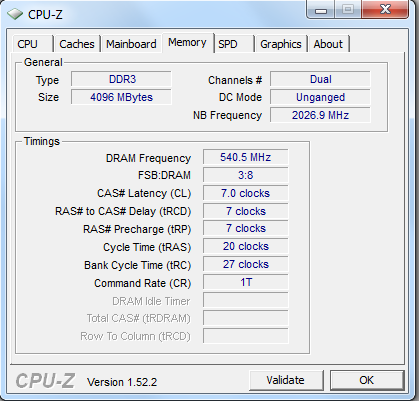Image resolution: width=419 pixels, height=401 pixels.
Task: Switch to the Graphics tab
Action: (281, 44)
